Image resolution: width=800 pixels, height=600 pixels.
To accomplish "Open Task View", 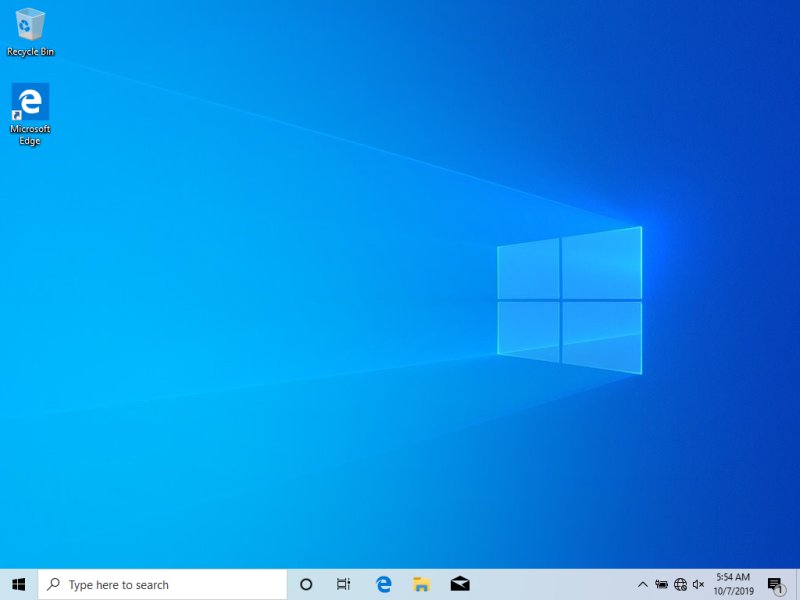I will 344,584.
